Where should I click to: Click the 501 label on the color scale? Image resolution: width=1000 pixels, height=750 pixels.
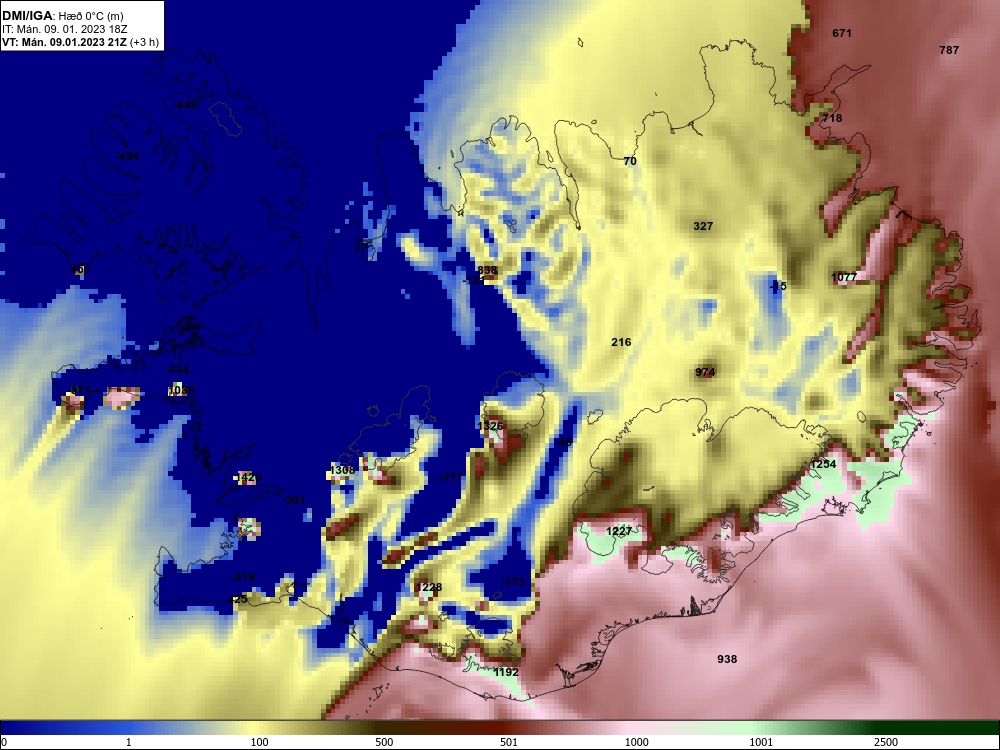click(x=508, y=742)
